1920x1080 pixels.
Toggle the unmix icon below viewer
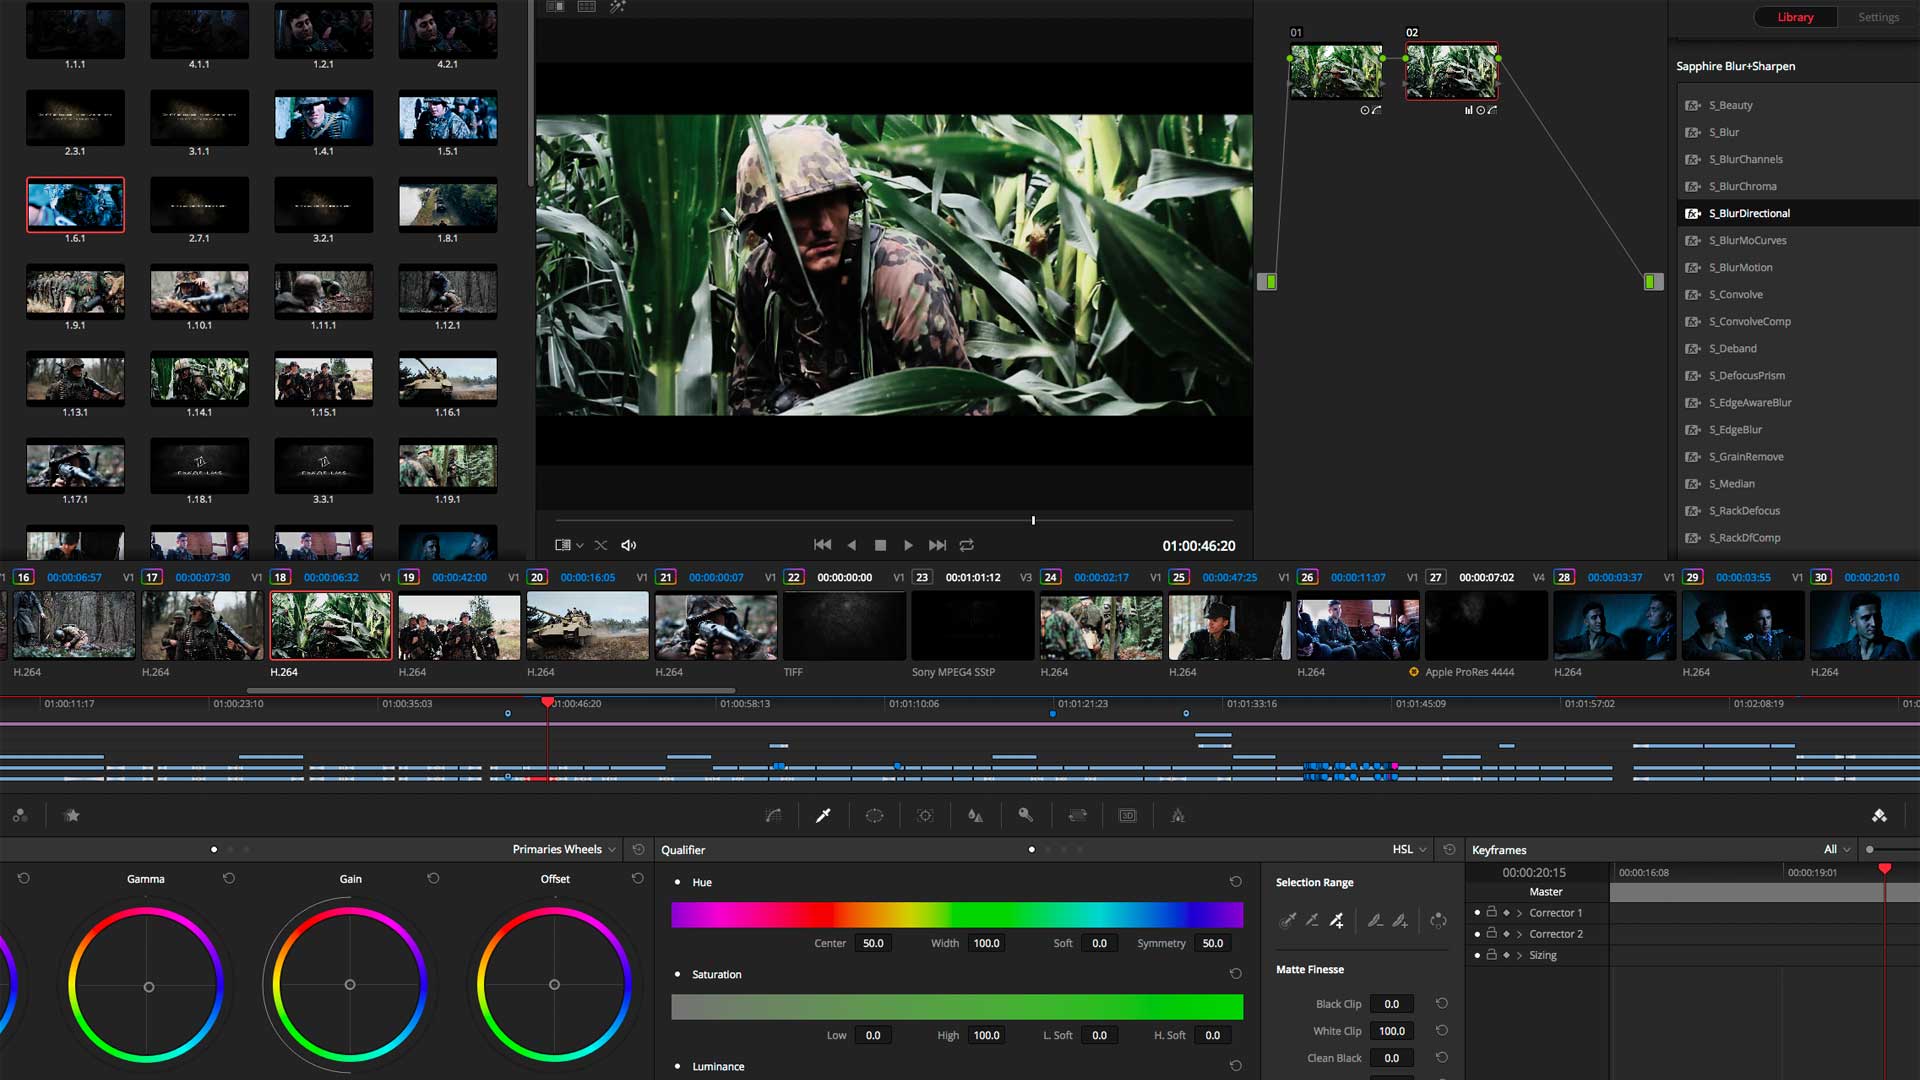click(x=600, y=545)
